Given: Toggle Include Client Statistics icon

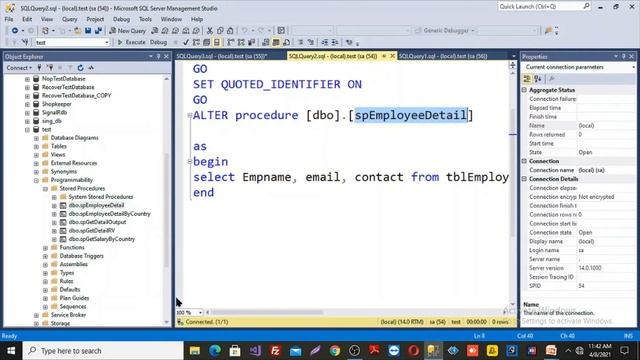Looking at the screenshot, I should click(251, 42).
